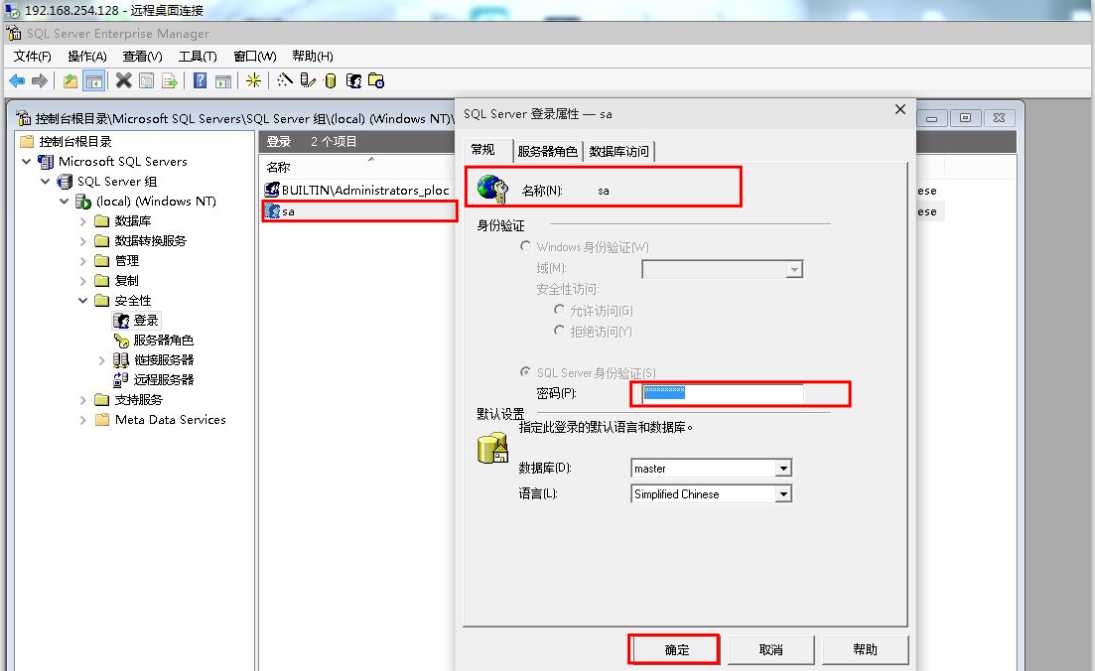
Task: Click the 密码 password input field
Action: click(722, 393)
